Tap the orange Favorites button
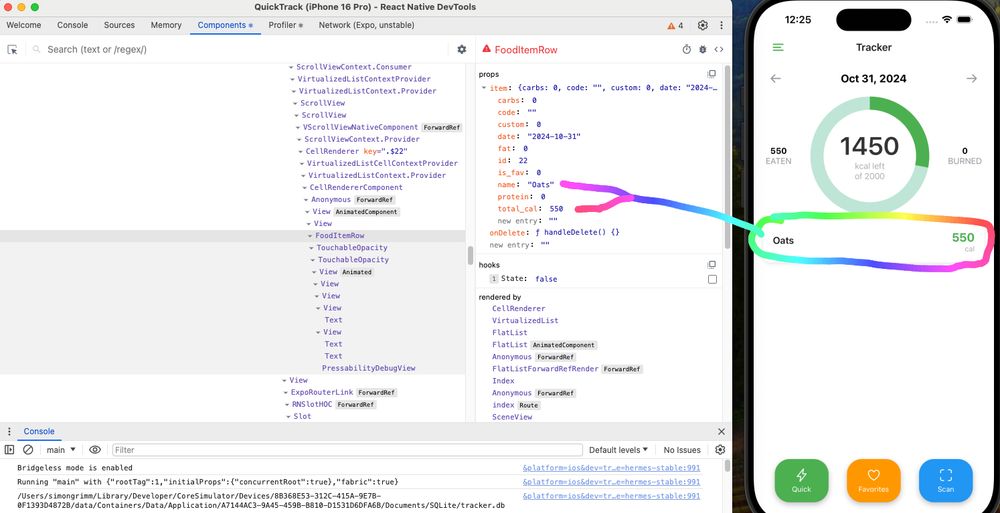This screenshot has height=513, width=1000. click(x=874, y=480)
